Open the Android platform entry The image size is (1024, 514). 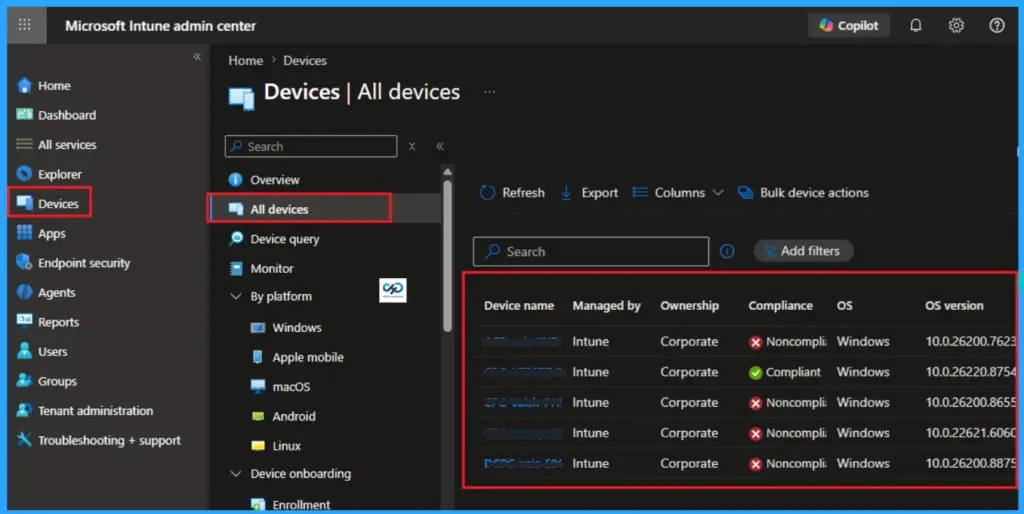283,416
